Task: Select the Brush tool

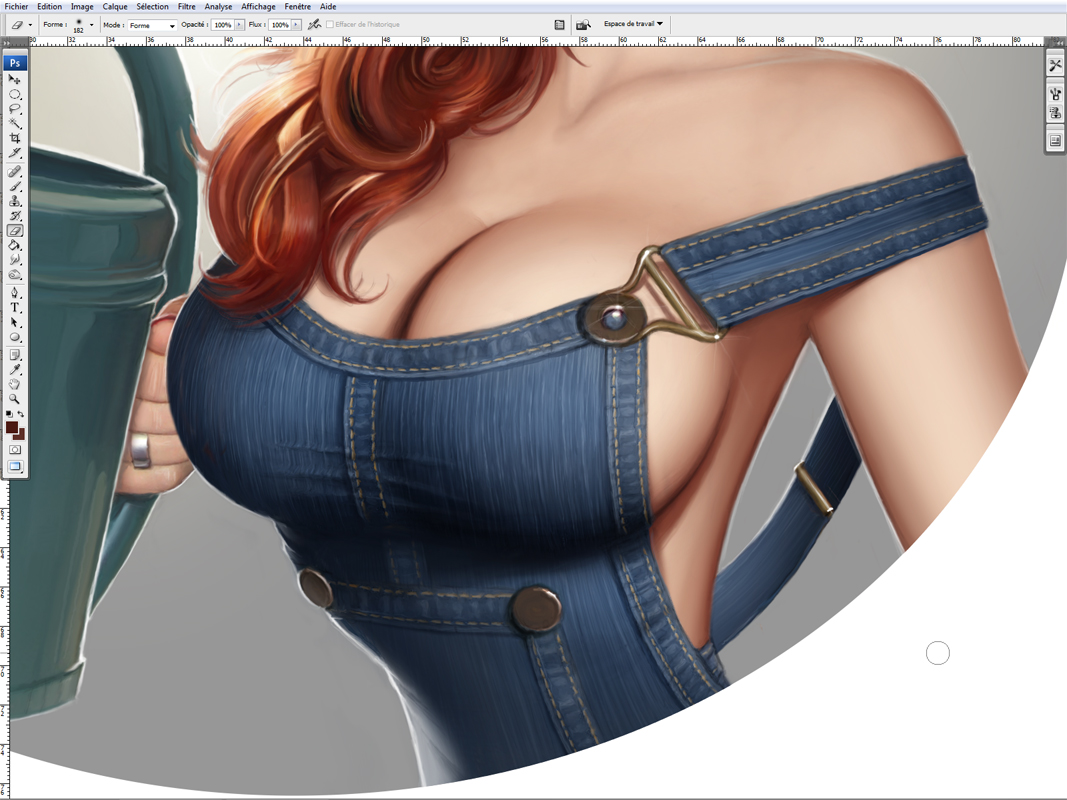Action: pos(14,186)
